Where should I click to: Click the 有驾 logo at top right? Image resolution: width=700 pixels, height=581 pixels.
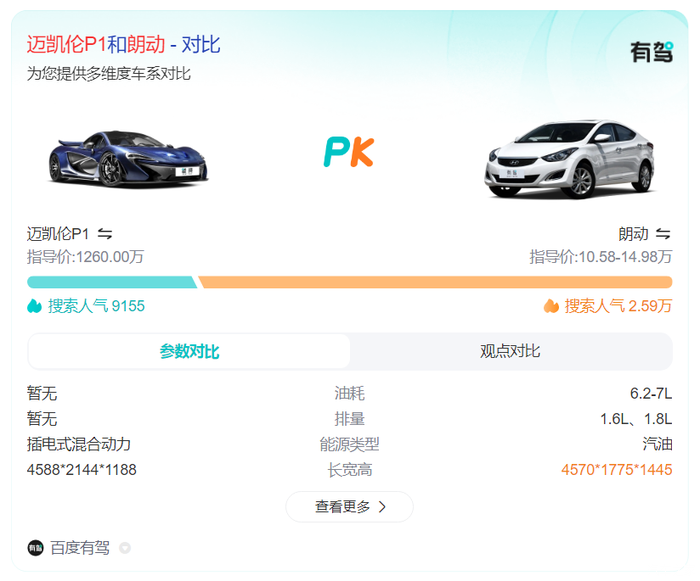[x=652, y=52]
